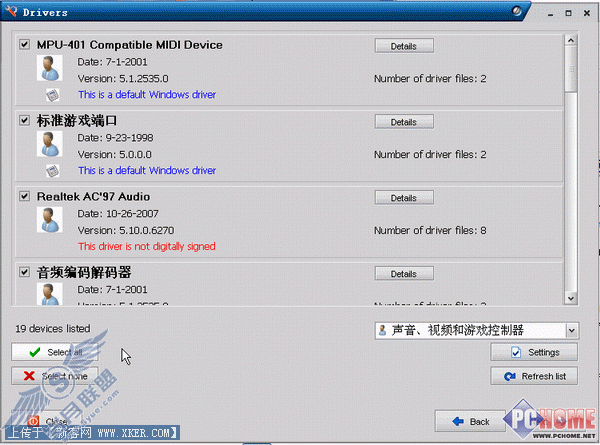The image size is (600, 445).
Task: Click the 标准游戏端口 device category icon
Action: (50, 144)
